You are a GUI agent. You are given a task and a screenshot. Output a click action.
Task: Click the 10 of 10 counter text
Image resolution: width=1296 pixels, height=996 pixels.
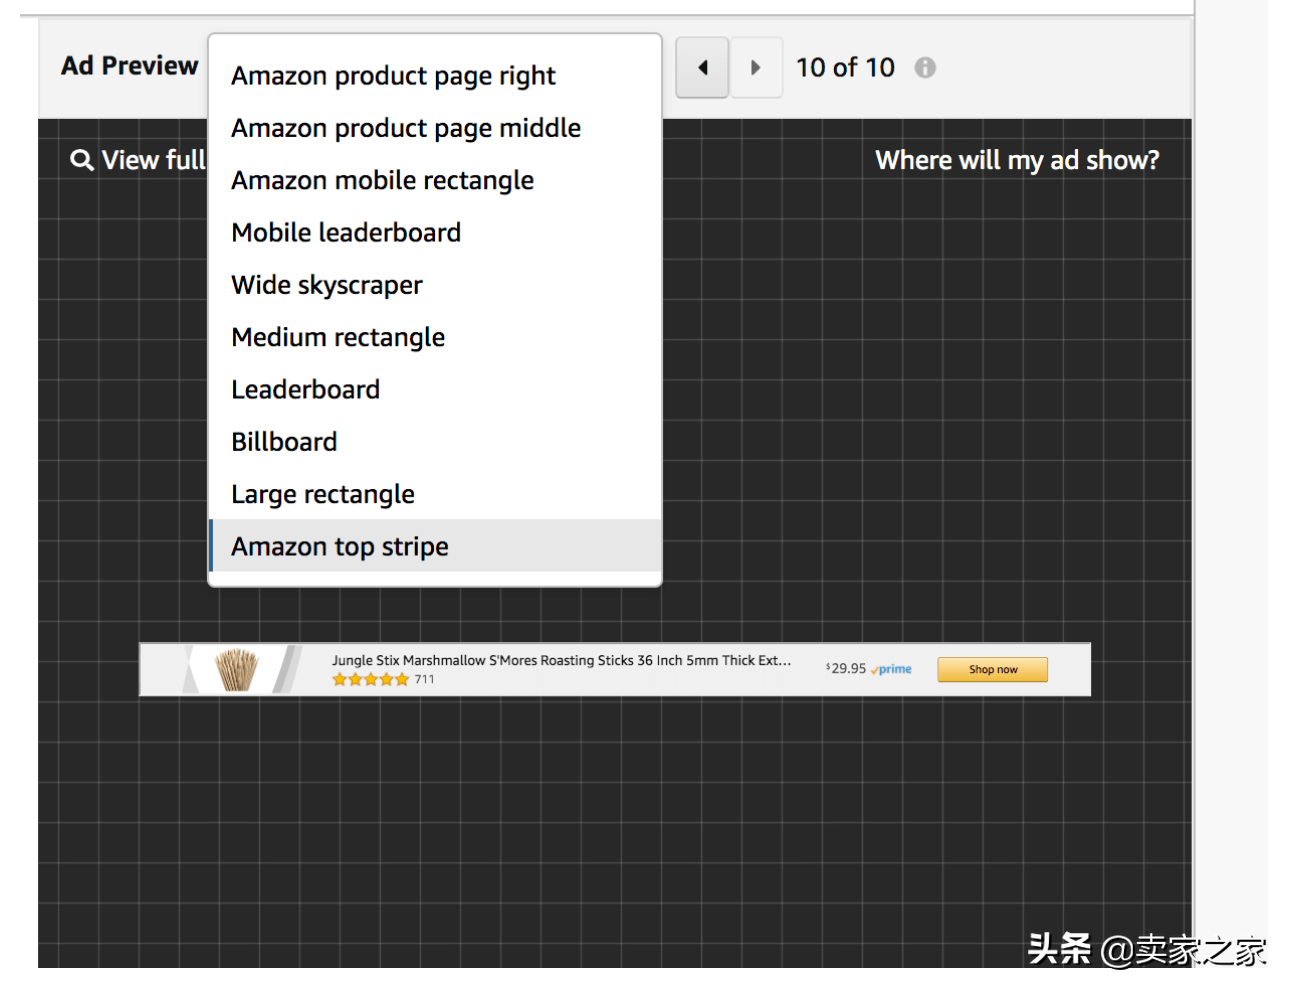(845, 68)
